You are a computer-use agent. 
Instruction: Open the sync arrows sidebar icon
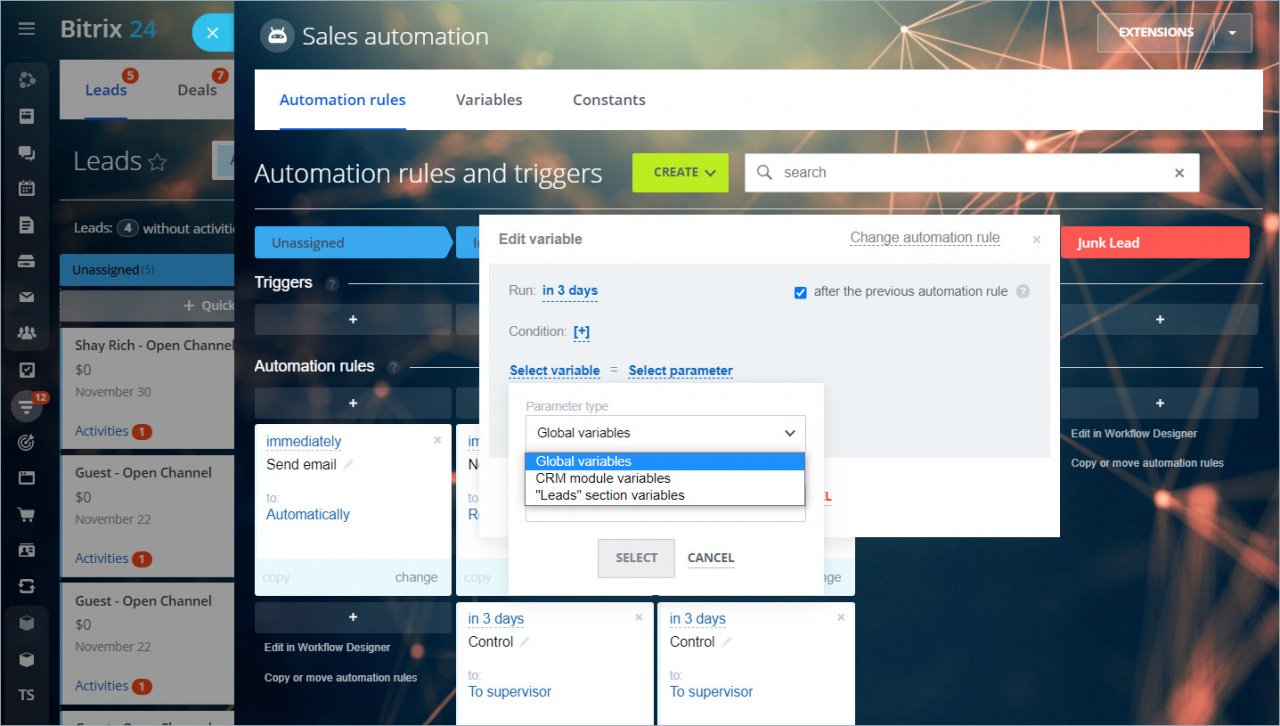pyautogui.click(x=27, y=587)
